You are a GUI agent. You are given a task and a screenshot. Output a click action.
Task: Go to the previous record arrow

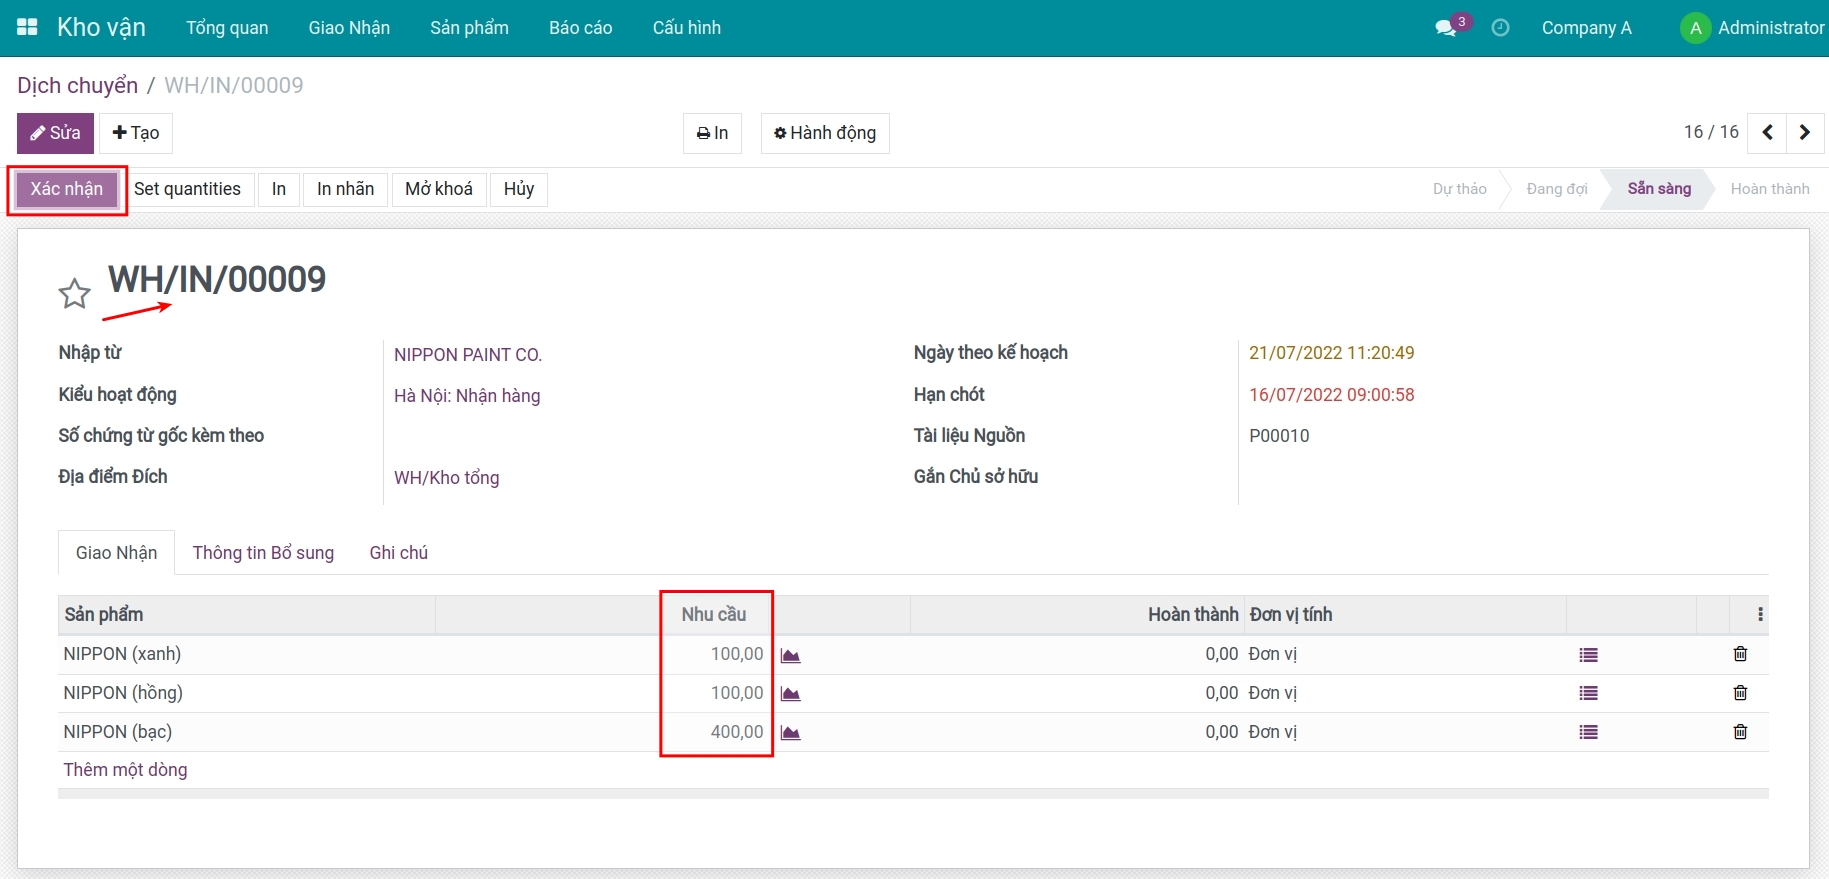(1767, 133)
